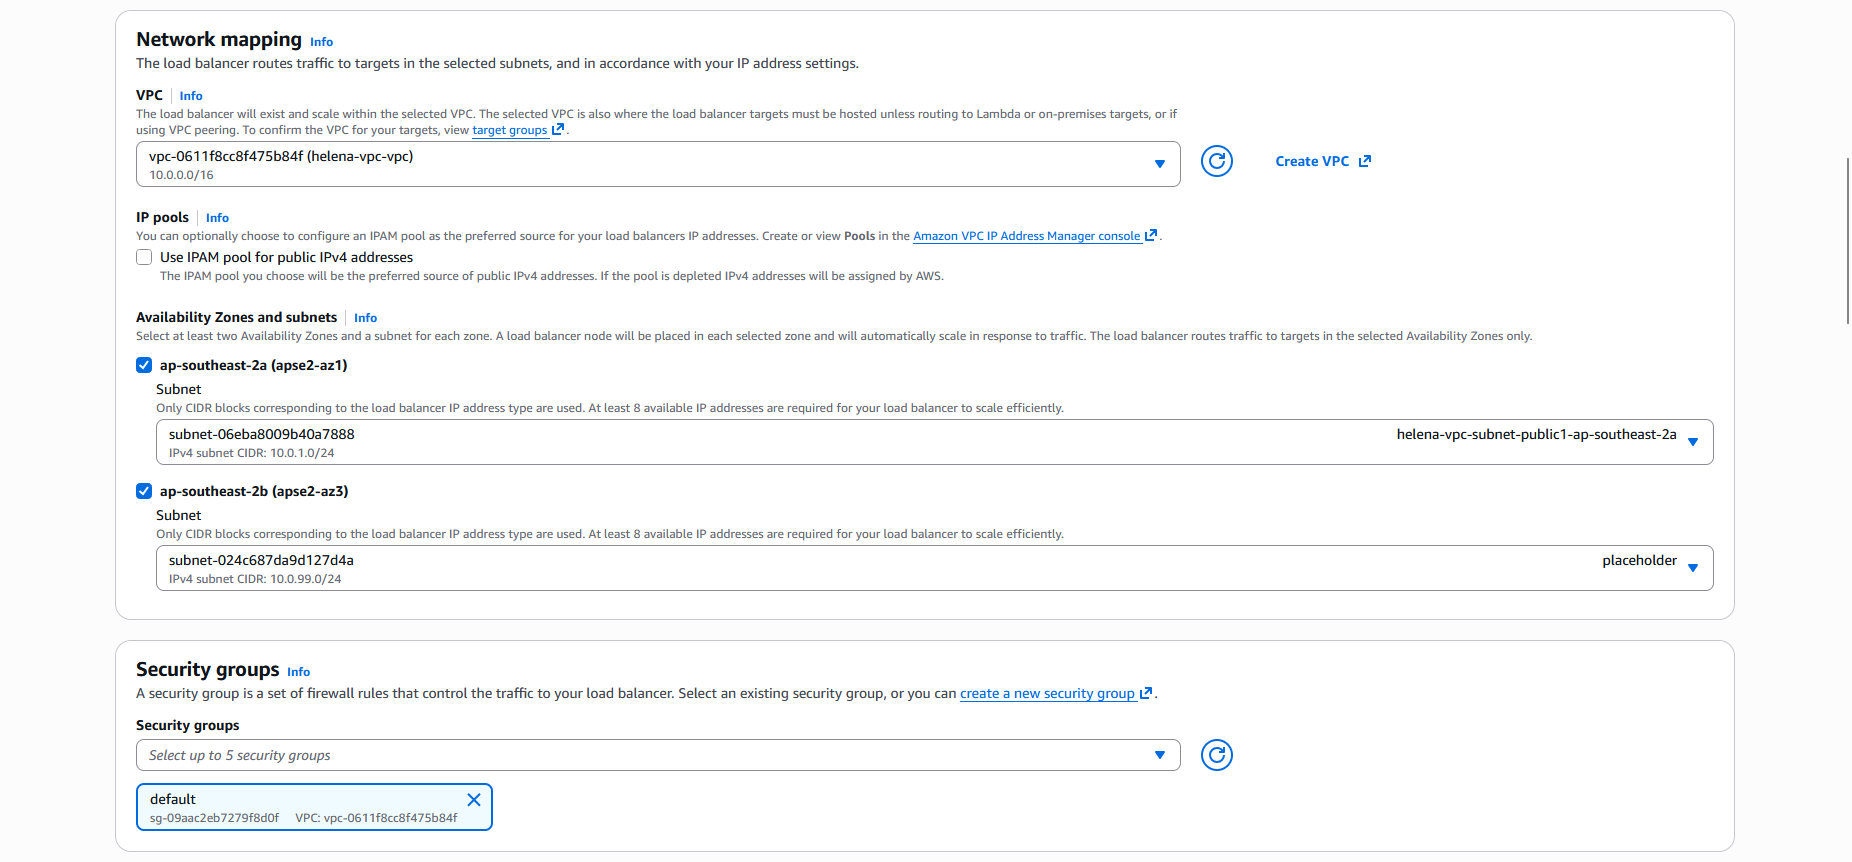Click create a new security group link
The width and height of the screenshot is (1852, 862).
[x=1046, y=693]
